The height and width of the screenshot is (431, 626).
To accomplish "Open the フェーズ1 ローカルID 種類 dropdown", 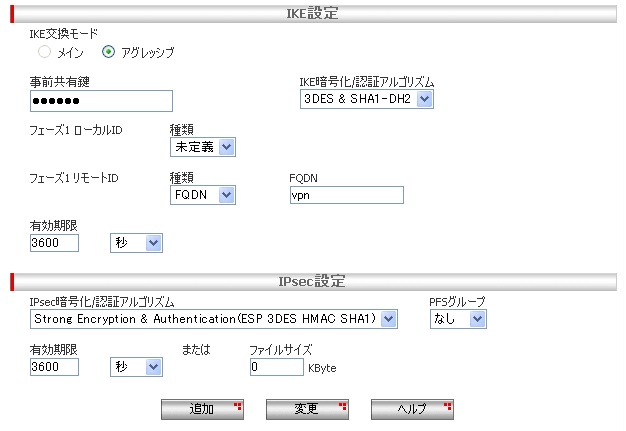I will click(x=203, y=147).
